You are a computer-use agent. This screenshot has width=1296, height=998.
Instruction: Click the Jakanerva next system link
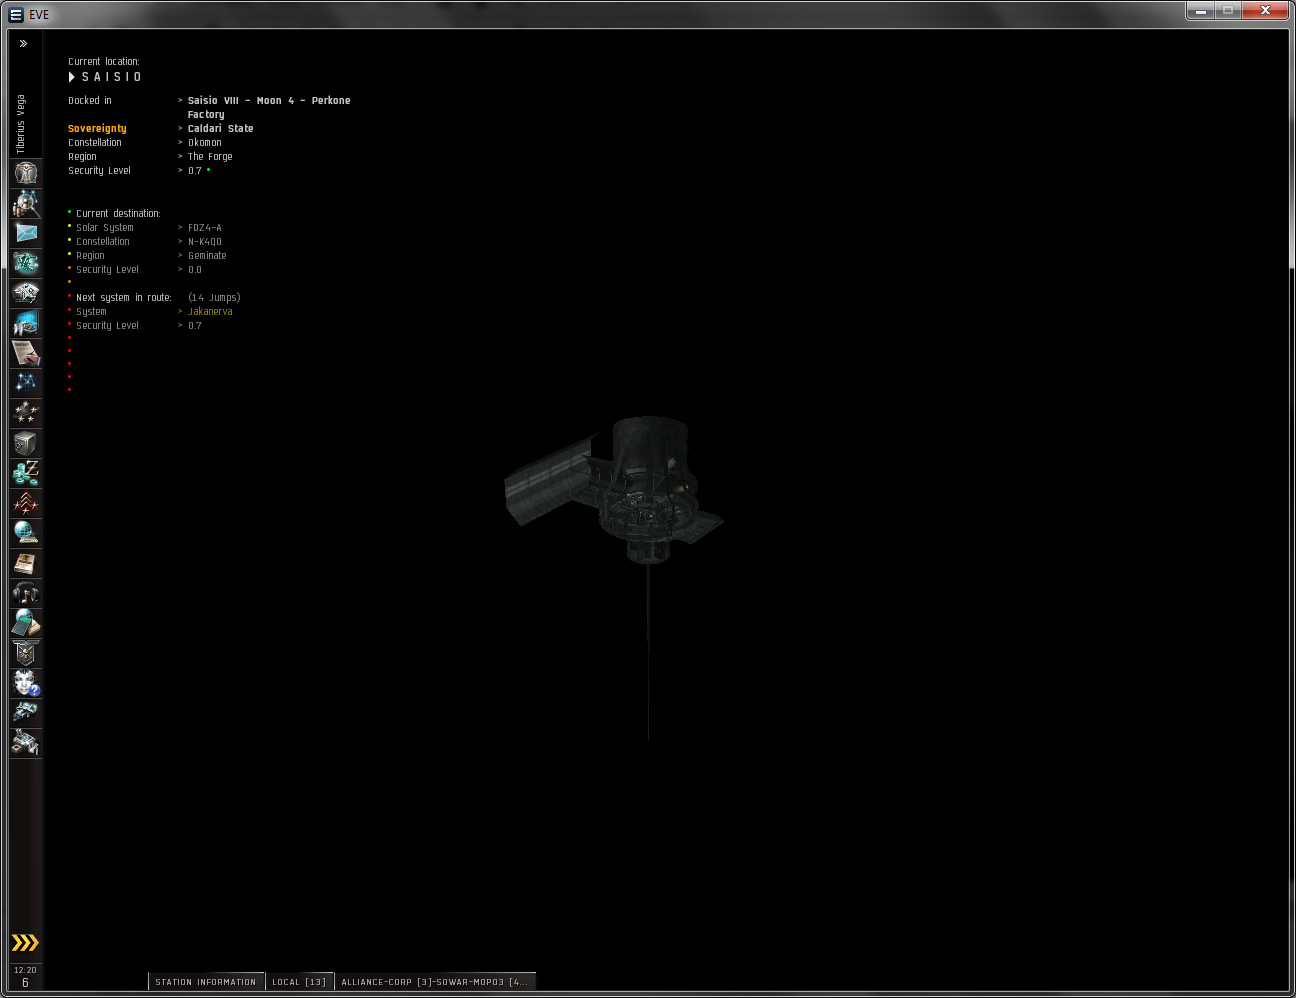210,312
